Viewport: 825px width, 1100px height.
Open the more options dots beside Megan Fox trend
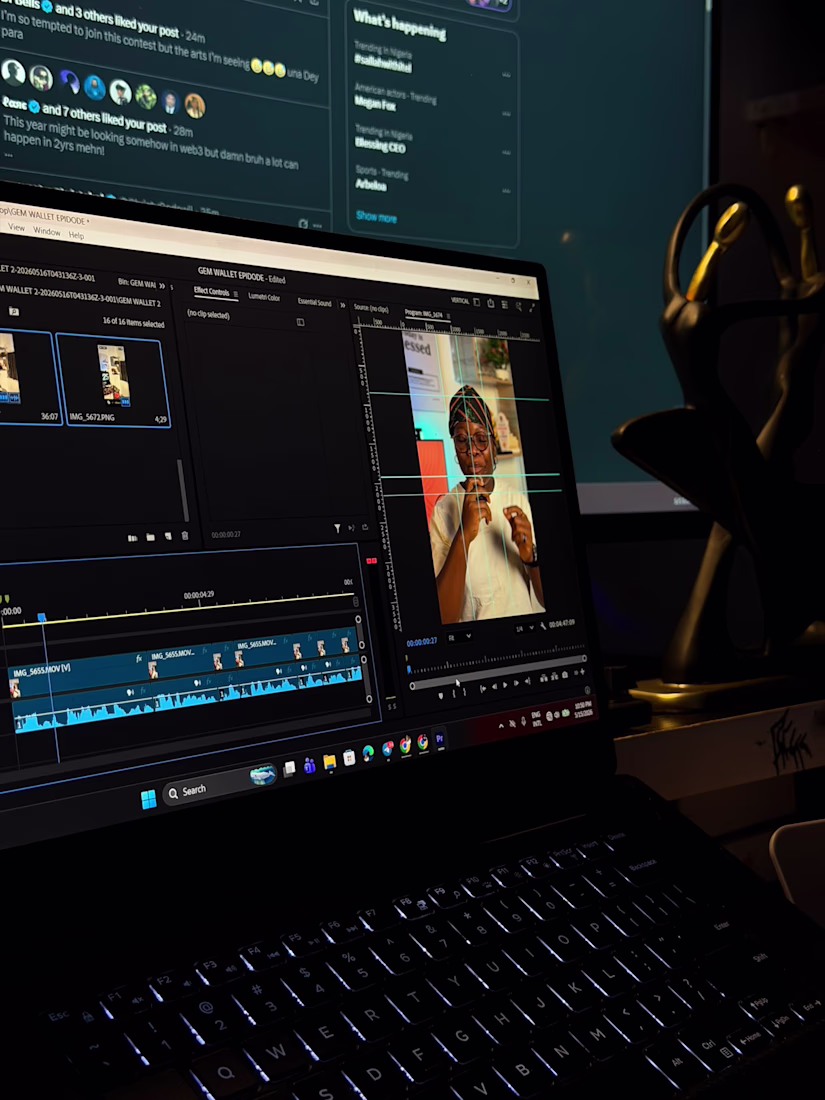click(x=506, y=114)
